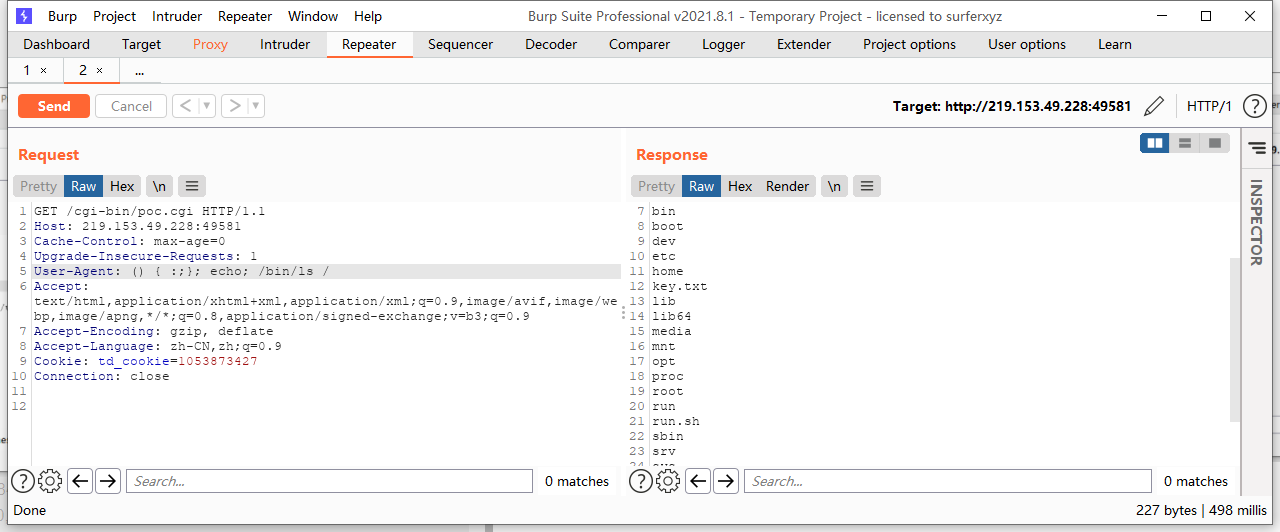The image size is (1280, 532).
Task: Close Repeater tab 1
Action: 43,70
